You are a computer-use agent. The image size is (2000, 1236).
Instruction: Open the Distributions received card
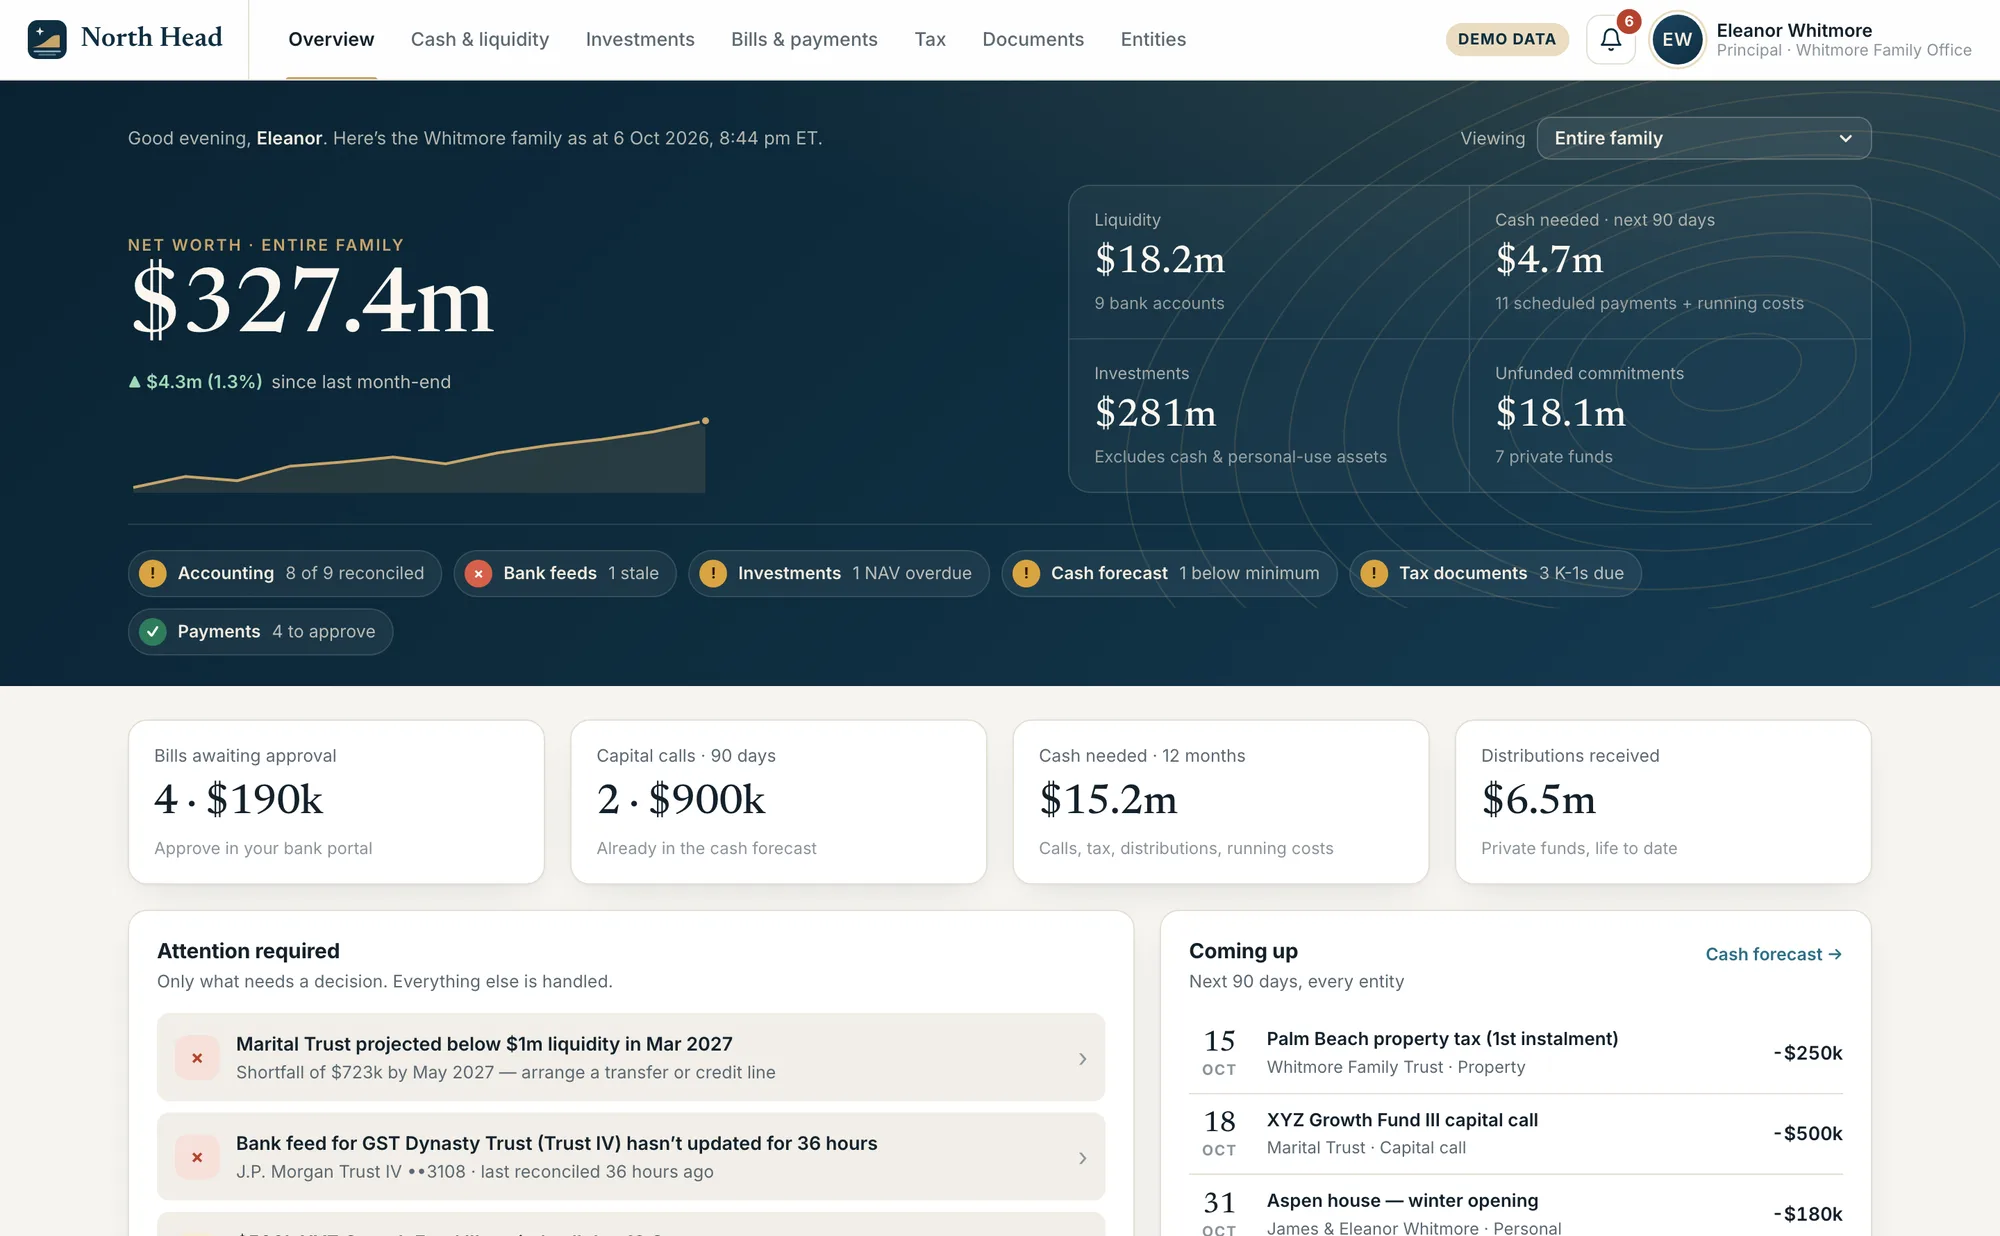[x=1663, y=802]
